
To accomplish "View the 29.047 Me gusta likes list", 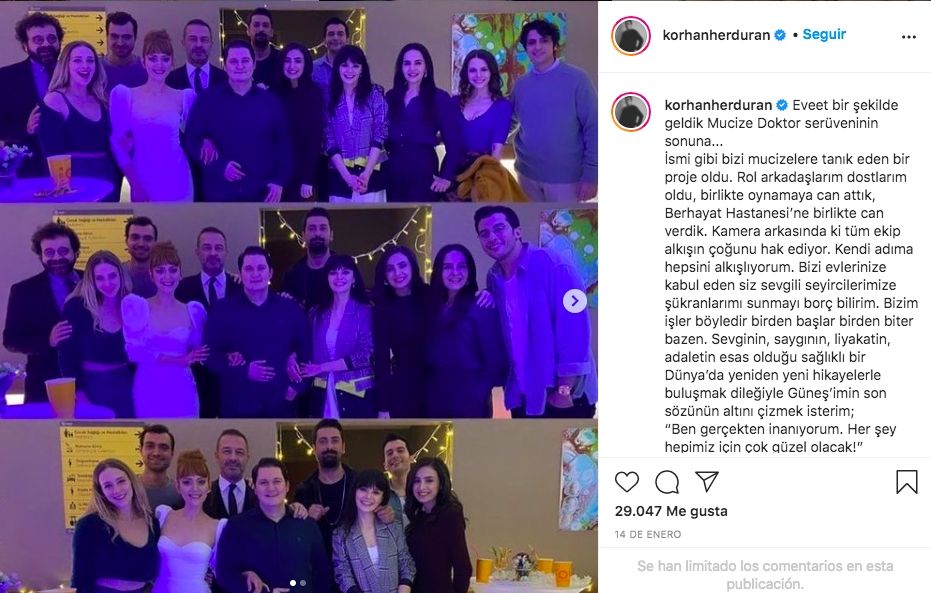I will (671, 511).
